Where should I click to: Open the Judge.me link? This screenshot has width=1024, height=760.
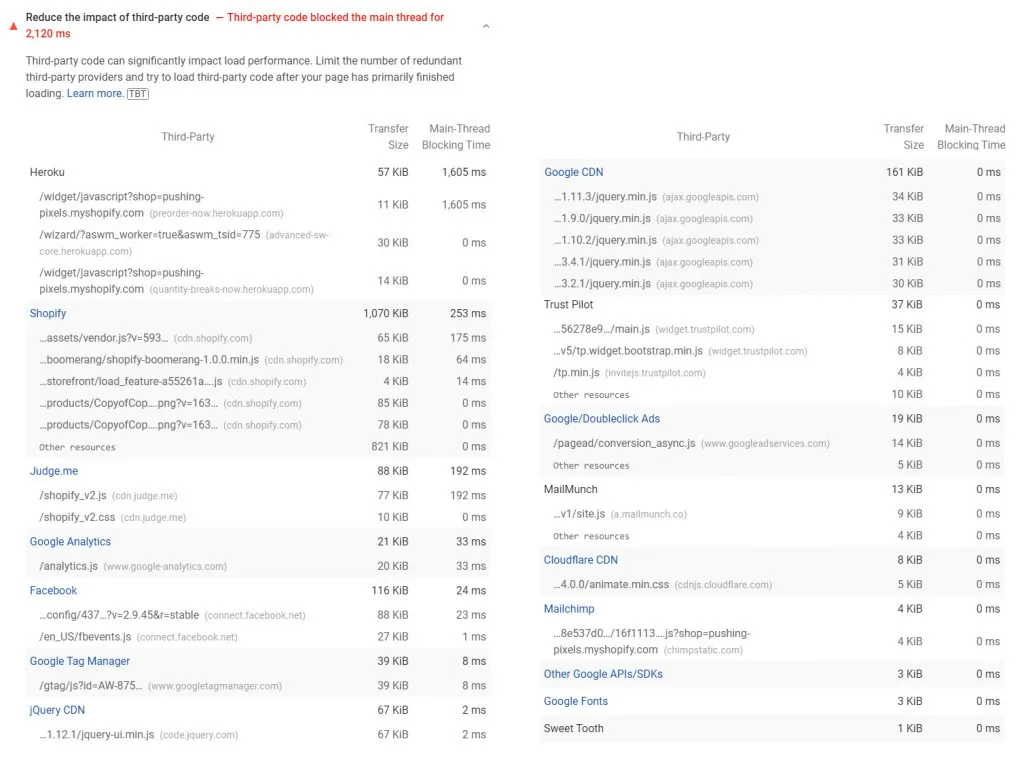click(52, 471)
